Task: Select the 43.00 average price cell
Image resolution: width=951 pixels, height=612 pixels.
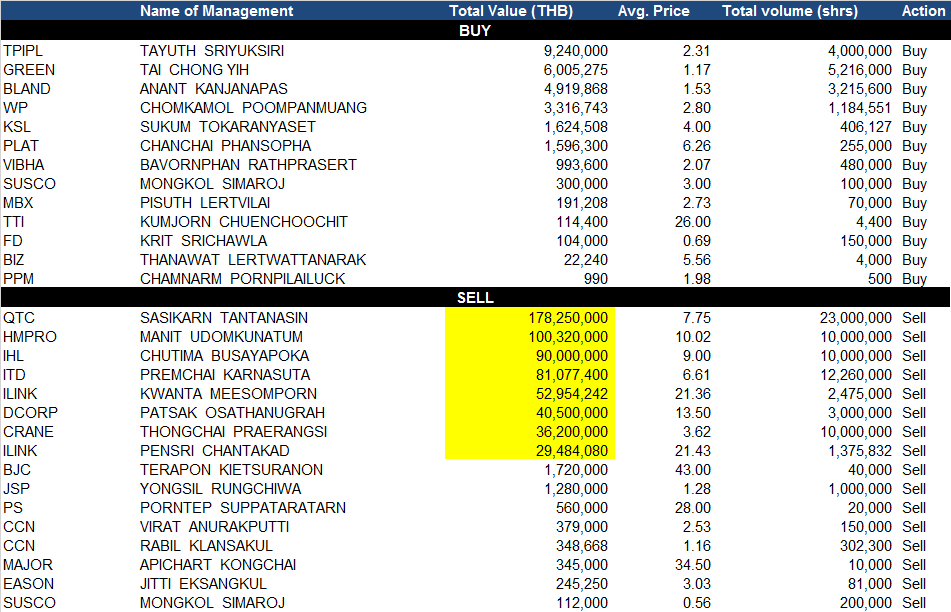Action: 693,469
